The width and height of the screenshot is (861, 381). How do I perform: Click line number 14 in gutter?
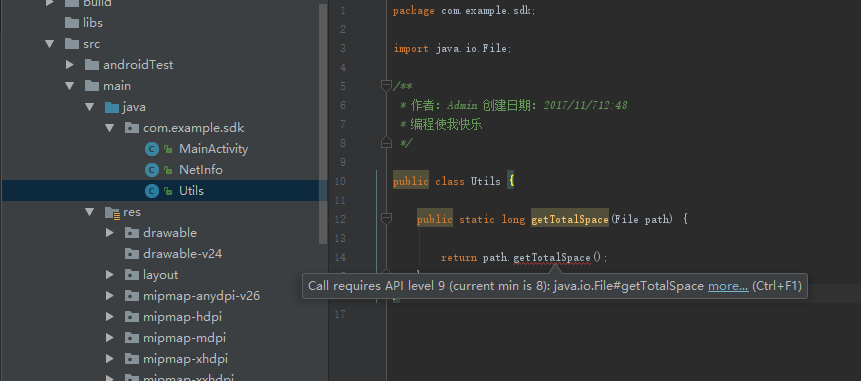(x=340, y=257)
